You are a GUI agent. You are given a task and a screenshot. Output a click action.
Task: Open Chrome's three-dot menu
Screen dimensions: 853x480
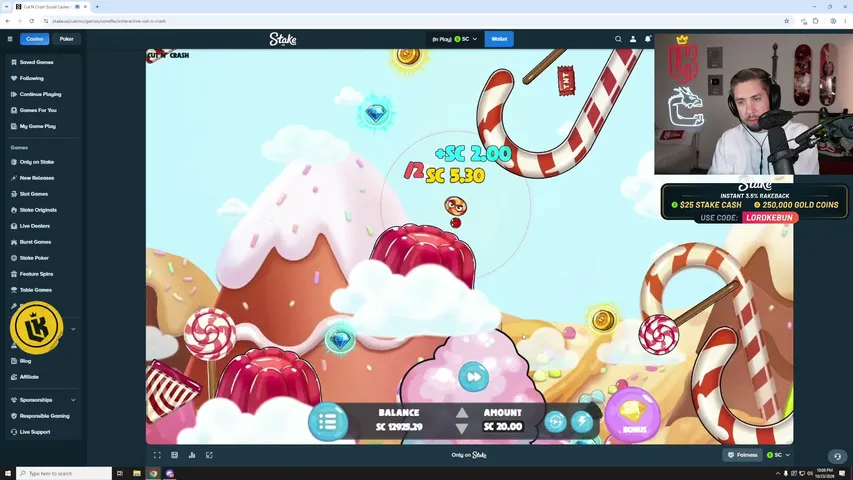845,21
